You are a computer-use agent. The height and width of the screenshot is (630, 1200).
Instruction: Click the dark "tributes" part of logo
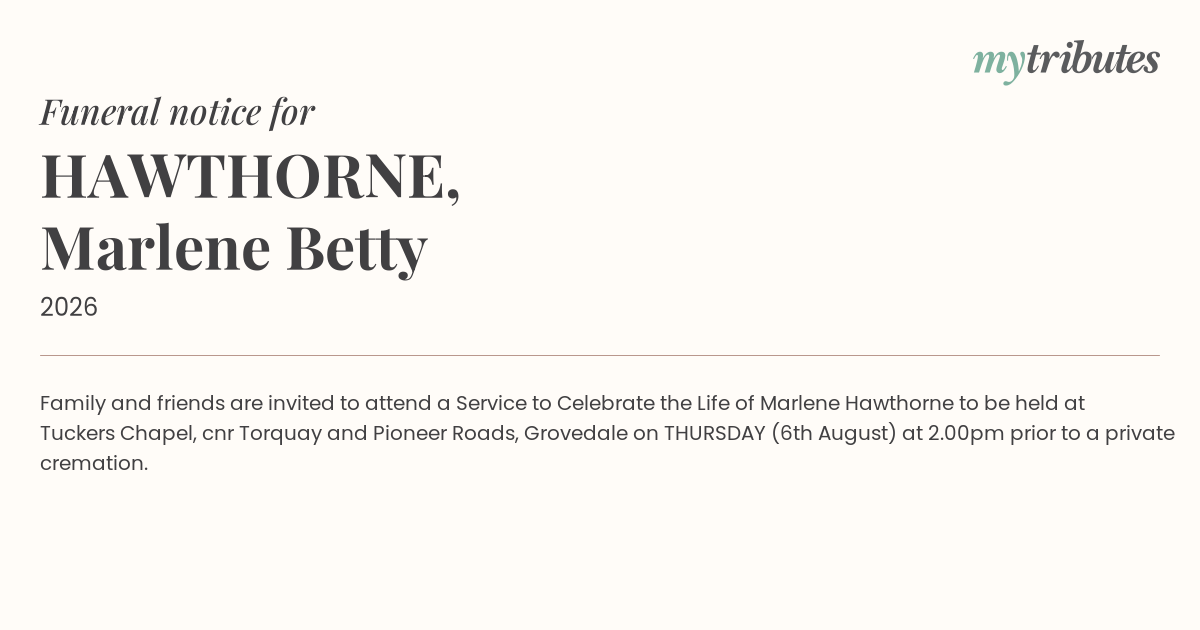coord(1093,59)
